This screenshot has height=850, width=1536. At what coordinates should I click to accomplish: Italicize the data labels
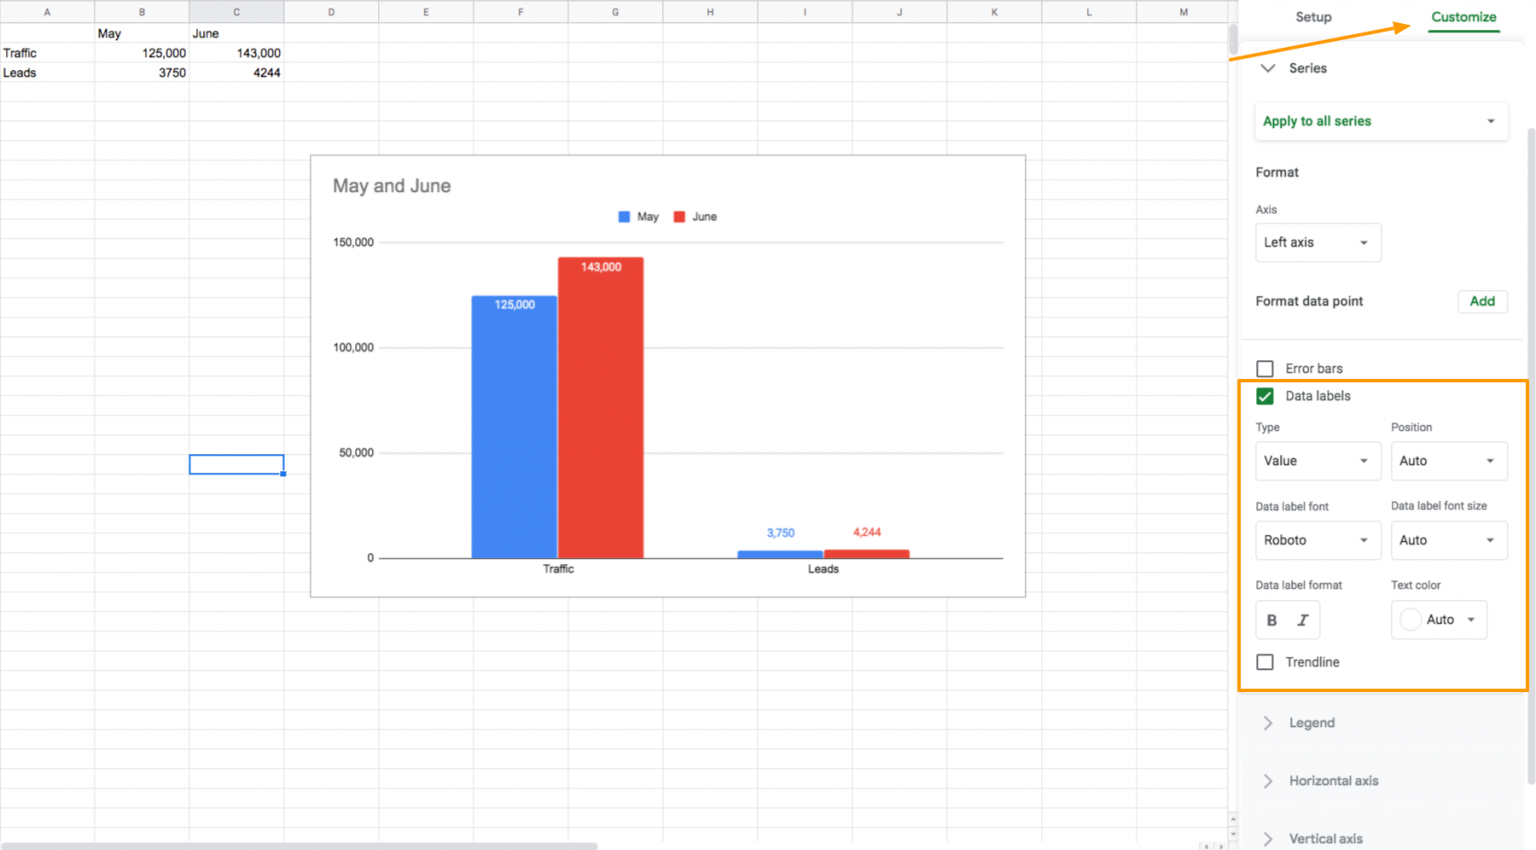(x=1303, y=619)
